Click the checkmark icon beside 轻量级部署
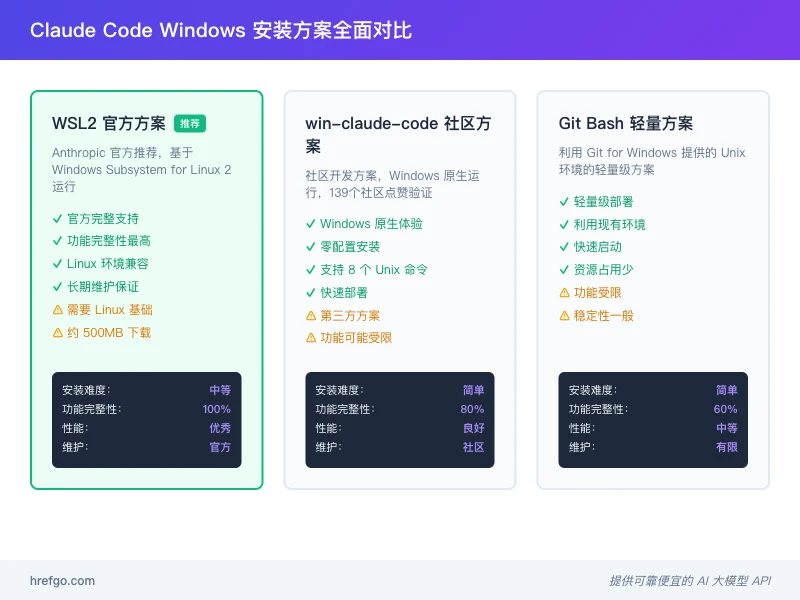 pyautogui.click(x=564, y=202)
